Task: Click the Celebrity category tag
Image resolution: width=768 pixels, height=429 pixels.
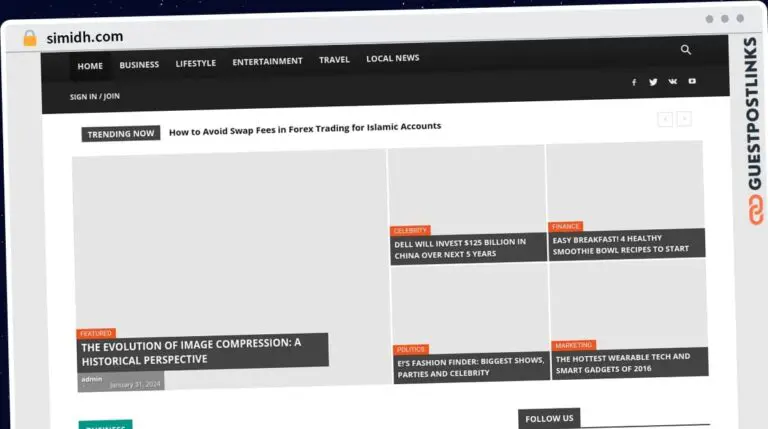Action: pos(410,230)
